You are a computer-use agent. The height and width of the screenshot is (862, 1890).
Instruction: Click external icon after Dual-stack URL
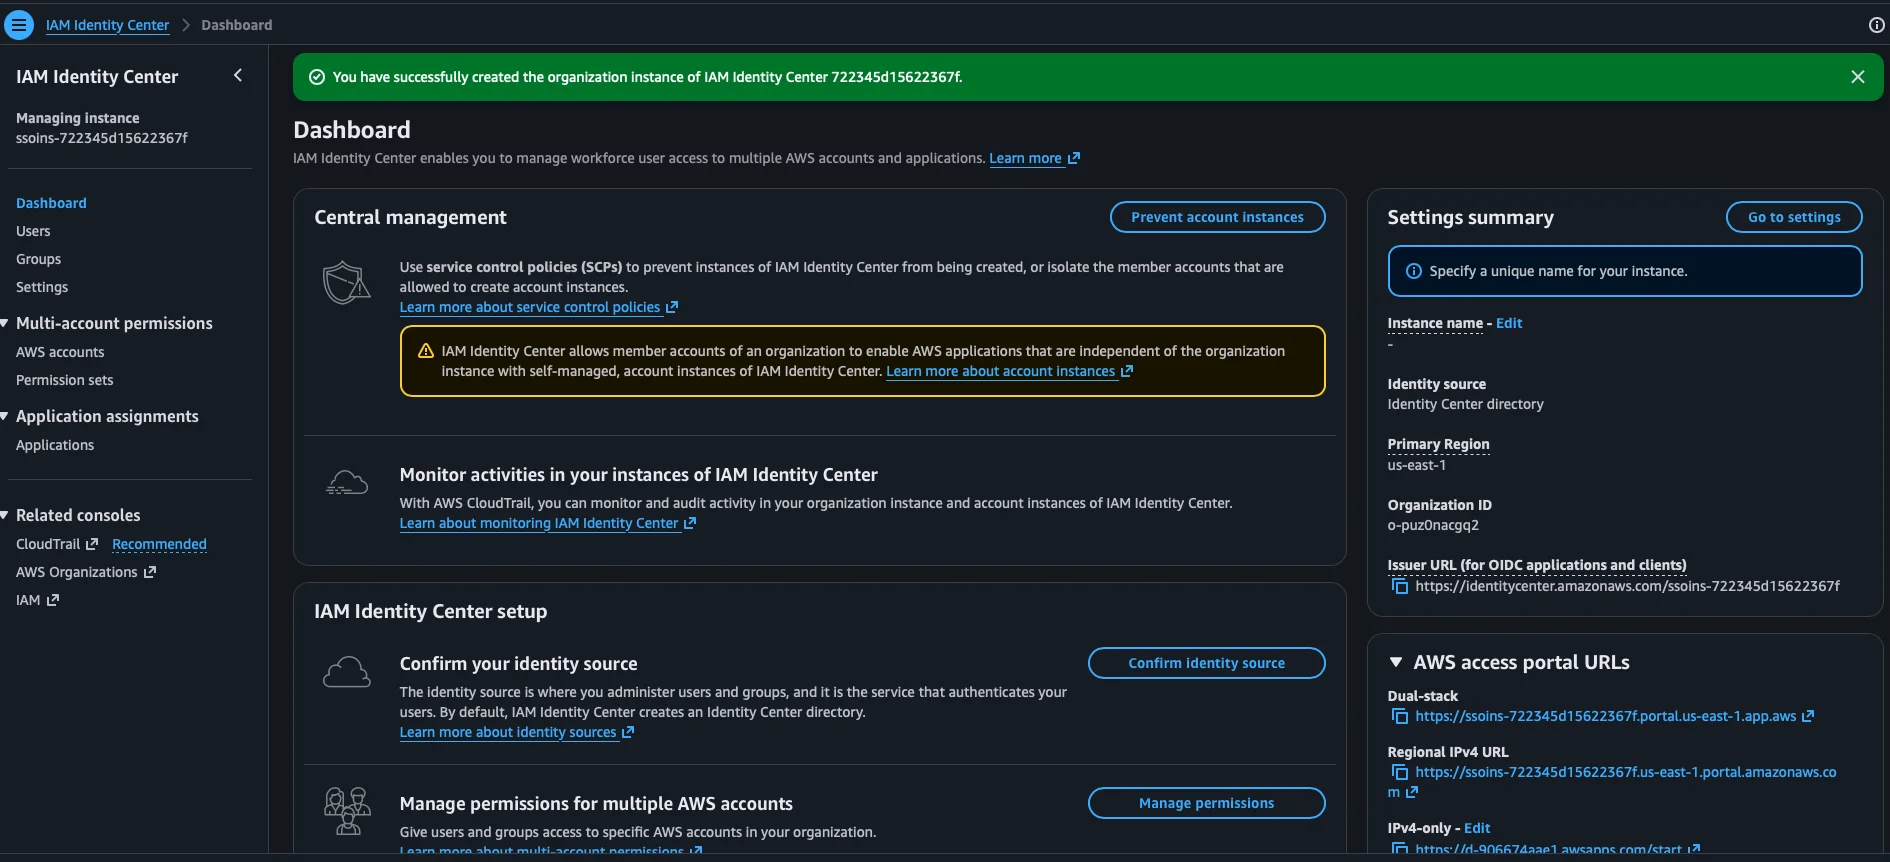(x=1808, y=716)
